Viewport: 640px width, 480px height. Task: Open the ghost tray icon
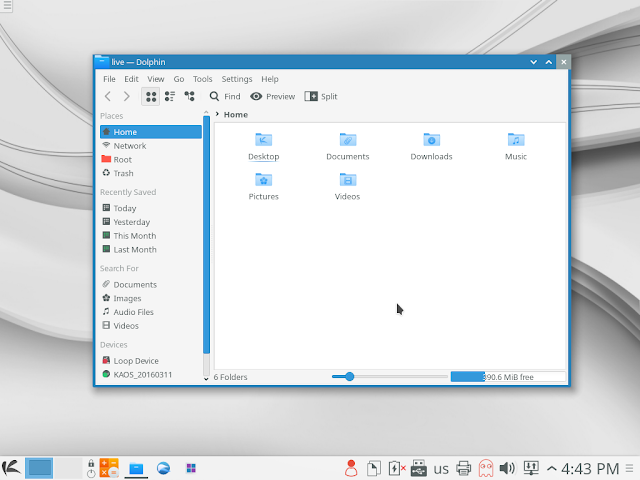486,468
